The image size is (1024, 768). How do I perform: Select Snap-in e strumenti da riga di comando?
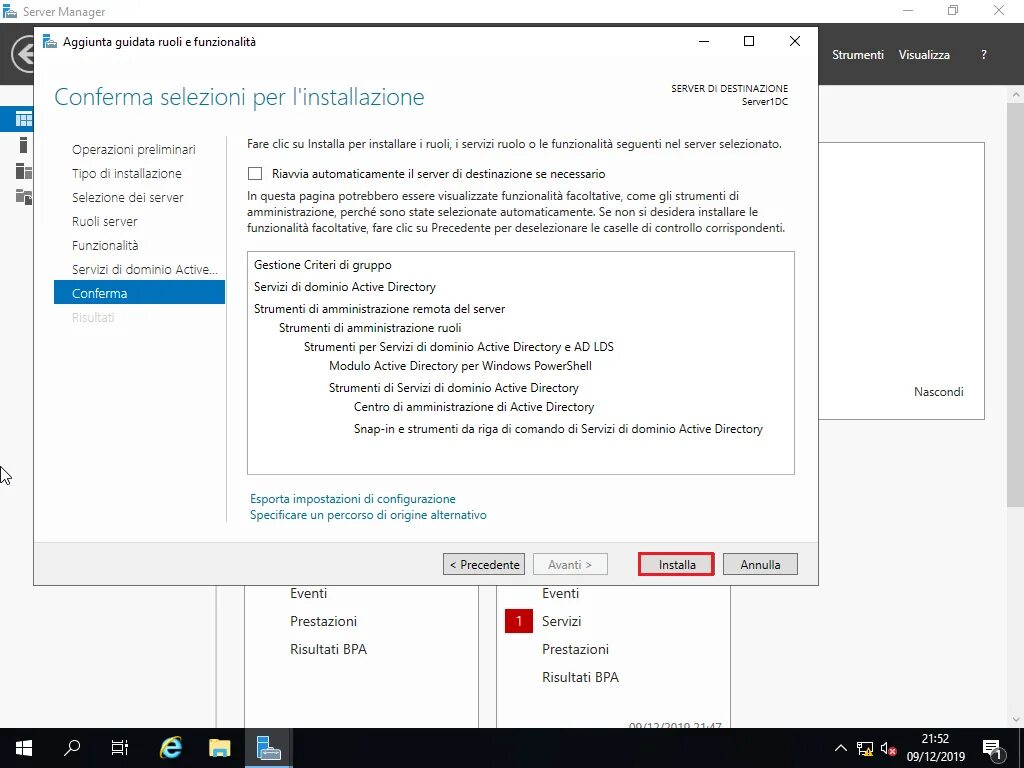tap(558, 429)
